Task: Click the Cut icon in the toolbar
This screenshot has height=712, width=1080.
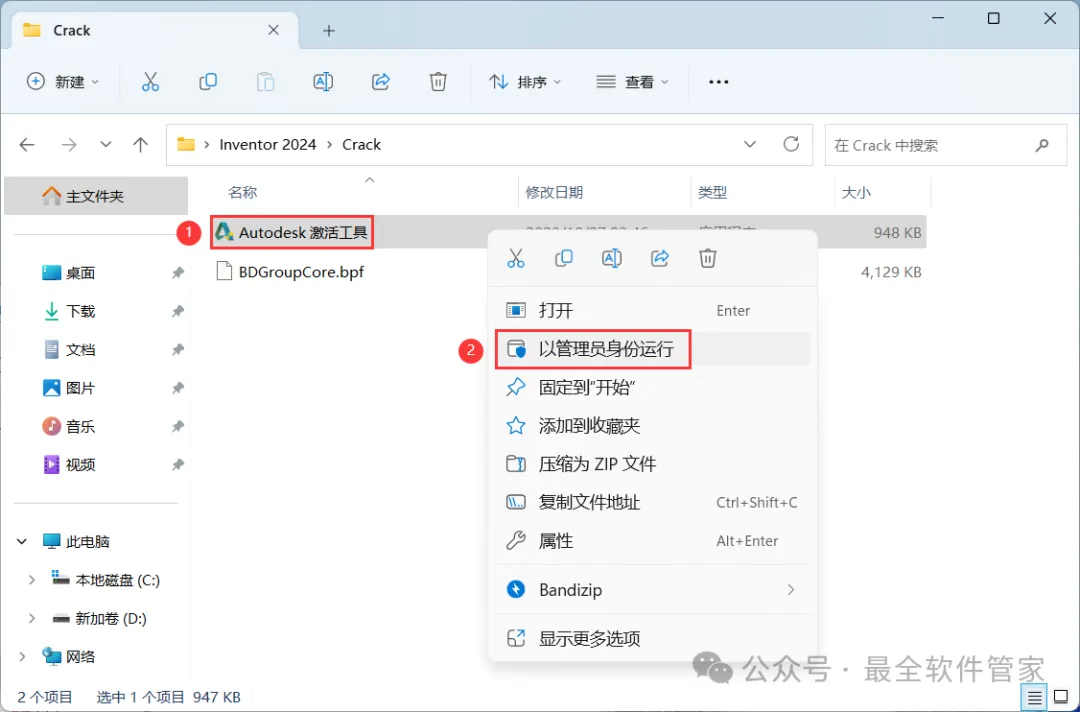Action: pos(150,82)
